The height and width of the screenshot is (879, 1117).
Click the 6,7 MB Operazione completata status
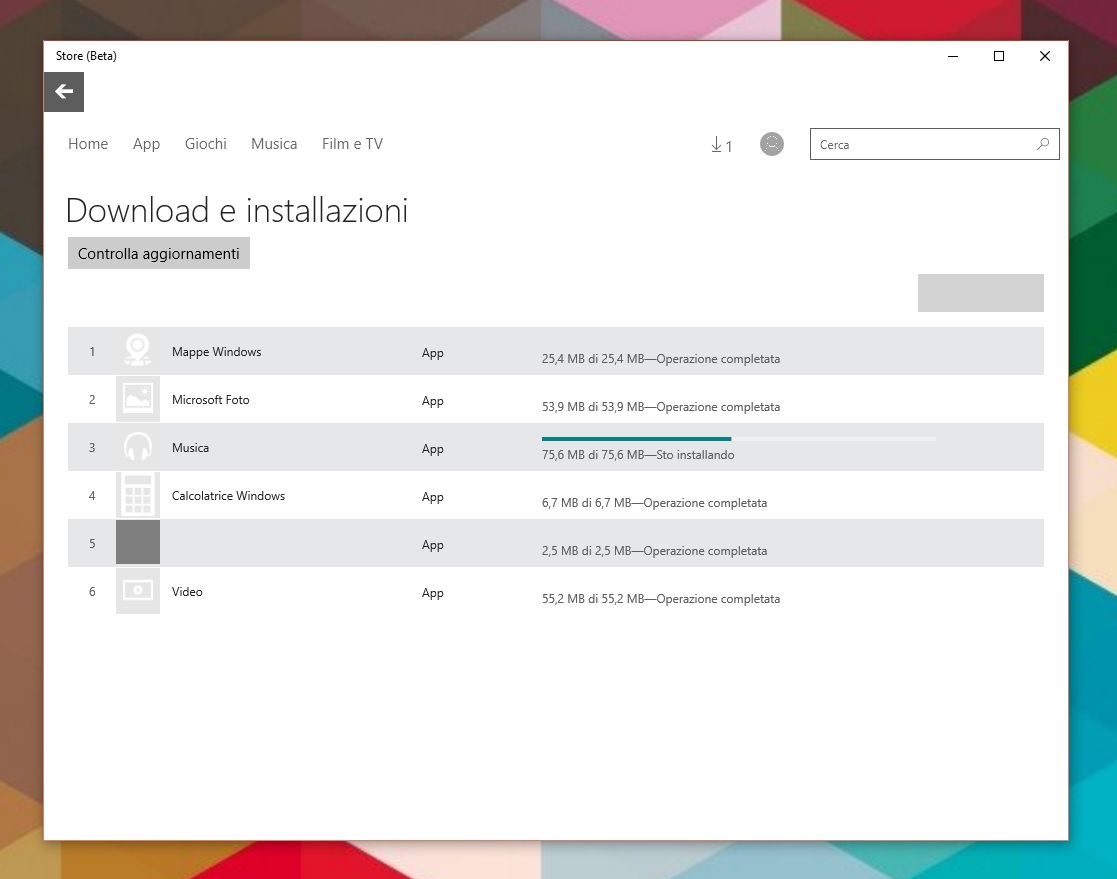[655, 503]
